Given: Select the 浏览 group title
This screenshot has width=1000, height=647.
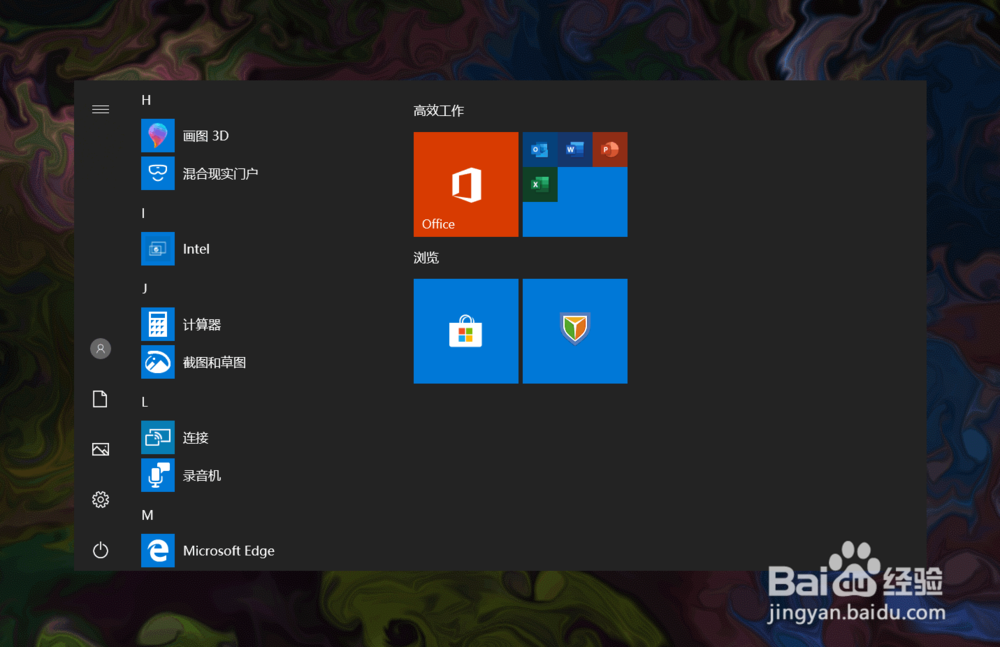Looking at the screenshot, I should 426,258.
